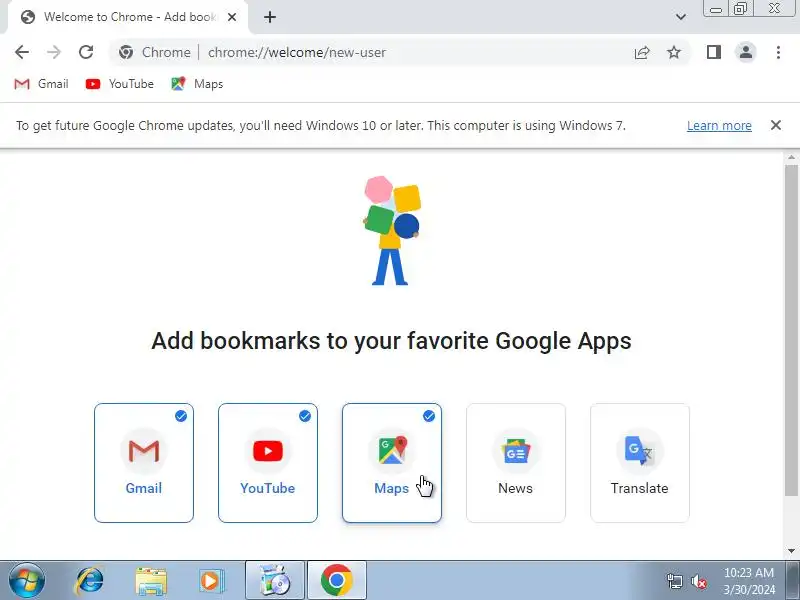Dismiss the Windows 7 update notice
800x600 pixels.
[x=776, y=125]
